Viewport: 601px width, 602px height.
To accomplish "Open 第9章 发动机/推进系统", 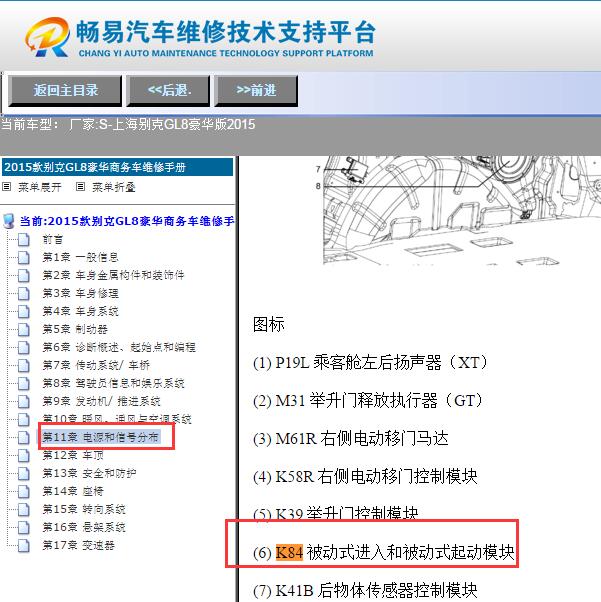I will pos(101,401).
